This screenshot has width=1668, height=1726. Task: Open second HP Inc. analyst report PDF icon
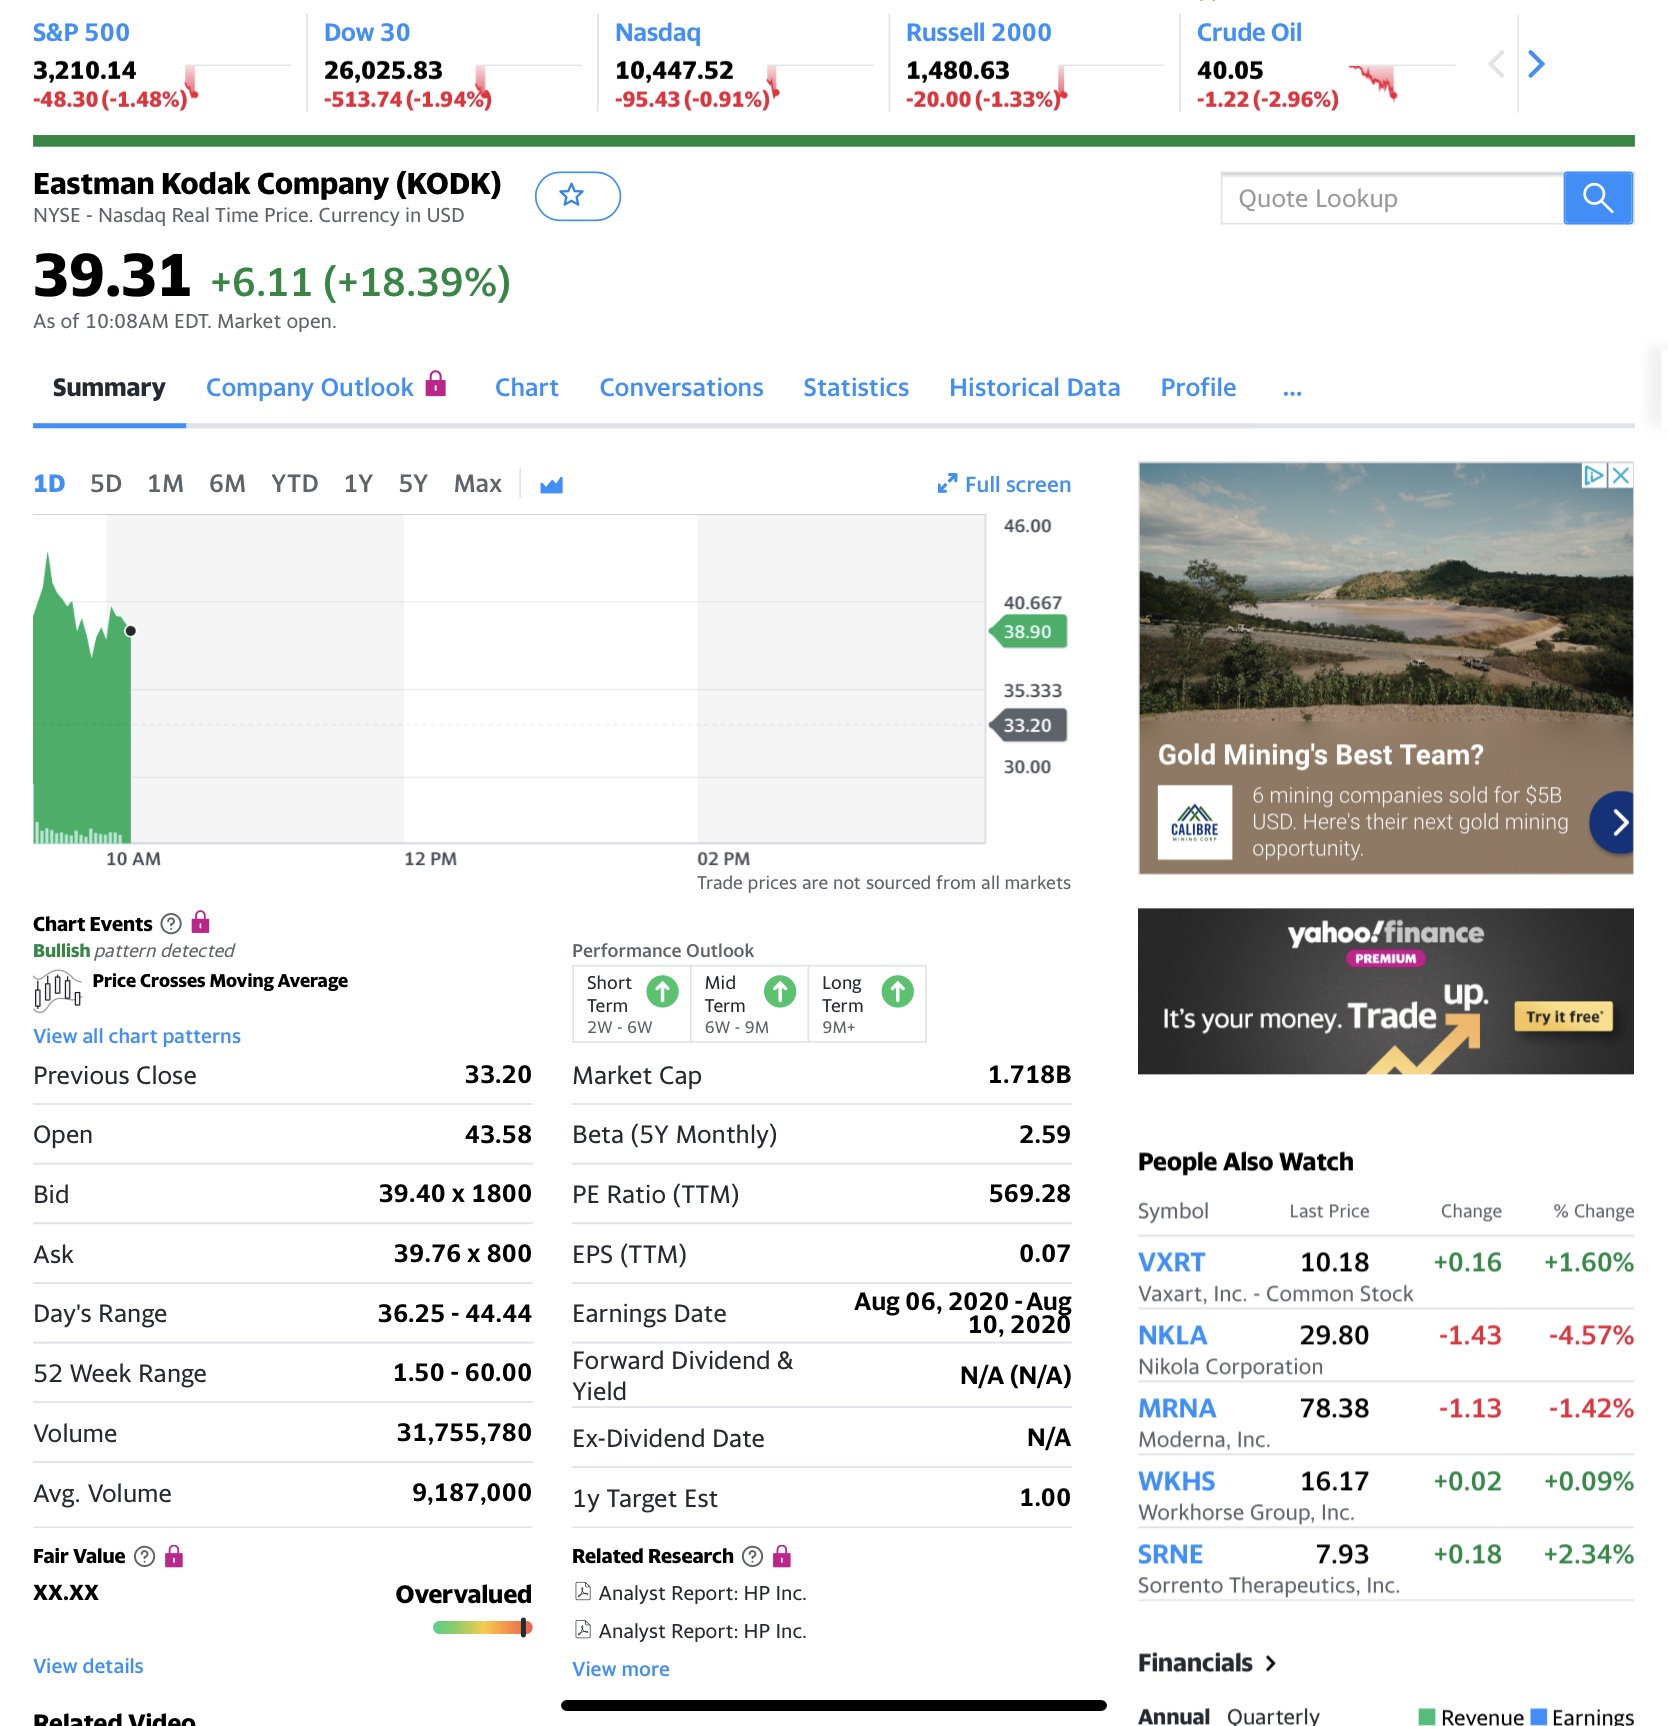point(583,1630)
